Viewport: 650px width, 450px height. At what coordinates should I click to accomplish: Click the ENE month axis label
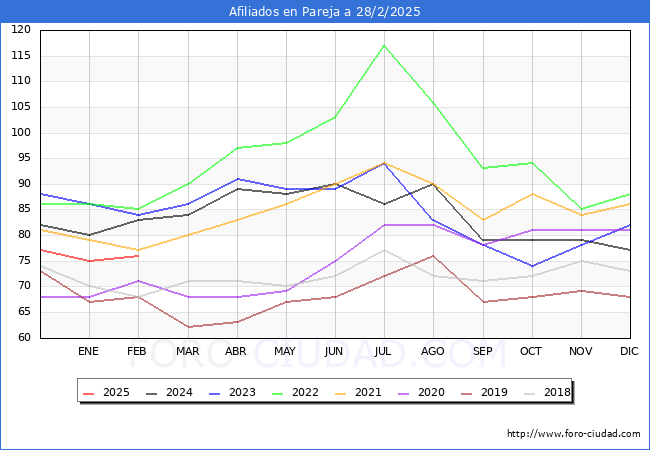pos(88,351)
